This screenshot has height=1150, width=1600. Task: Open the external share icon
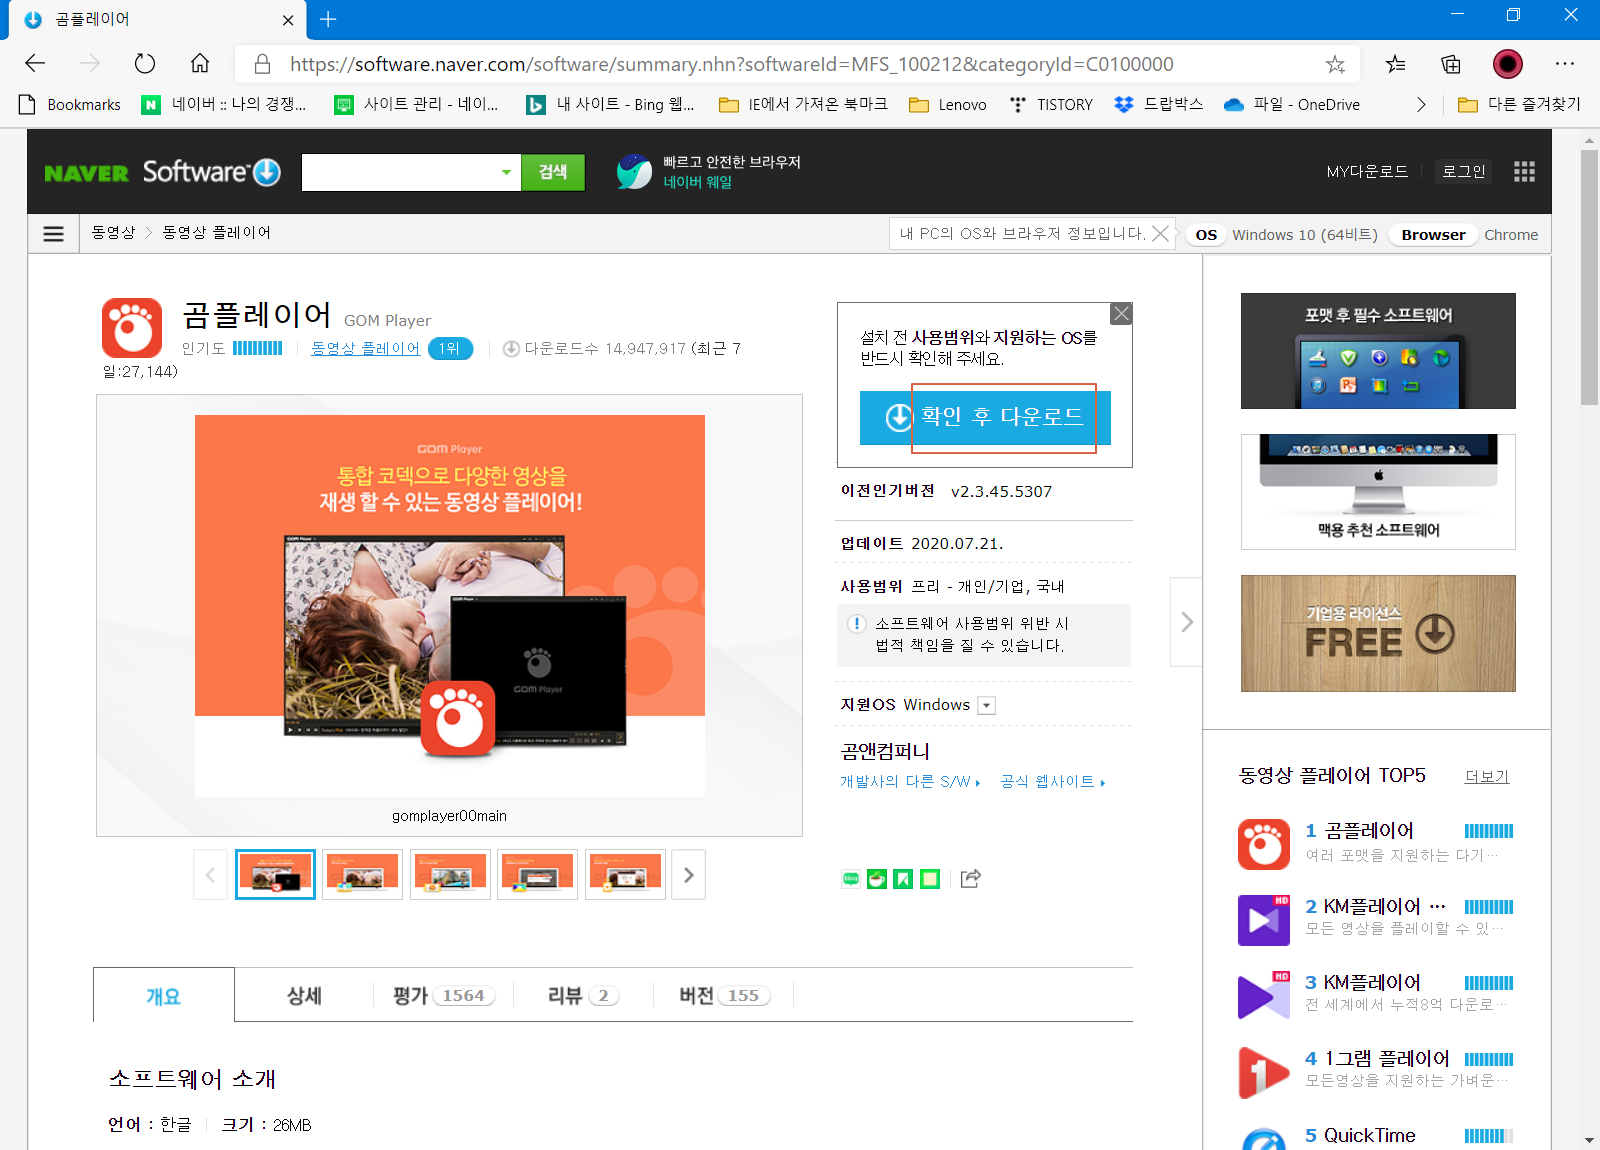970,878
